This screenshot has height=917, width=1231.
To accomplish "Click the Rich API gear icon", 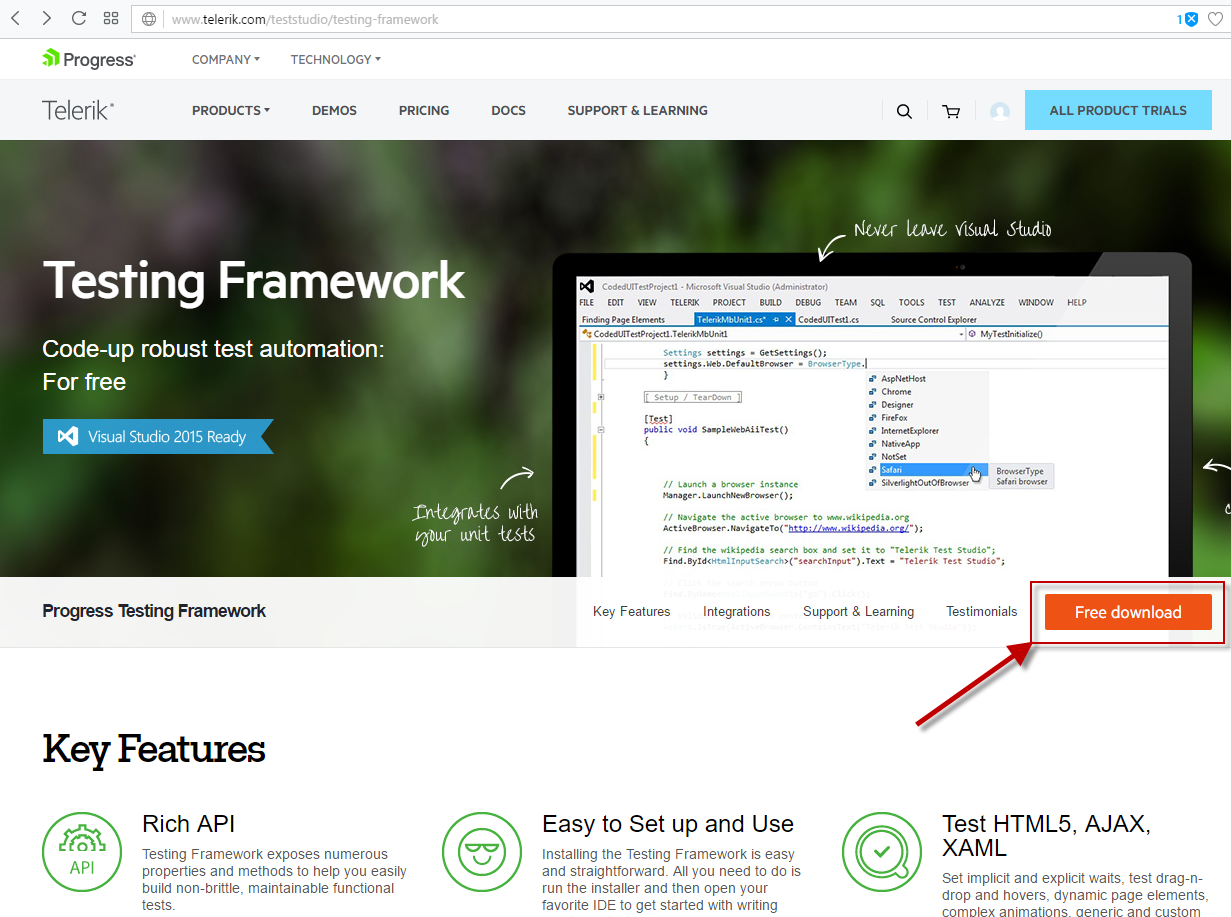I will [82, 851].
